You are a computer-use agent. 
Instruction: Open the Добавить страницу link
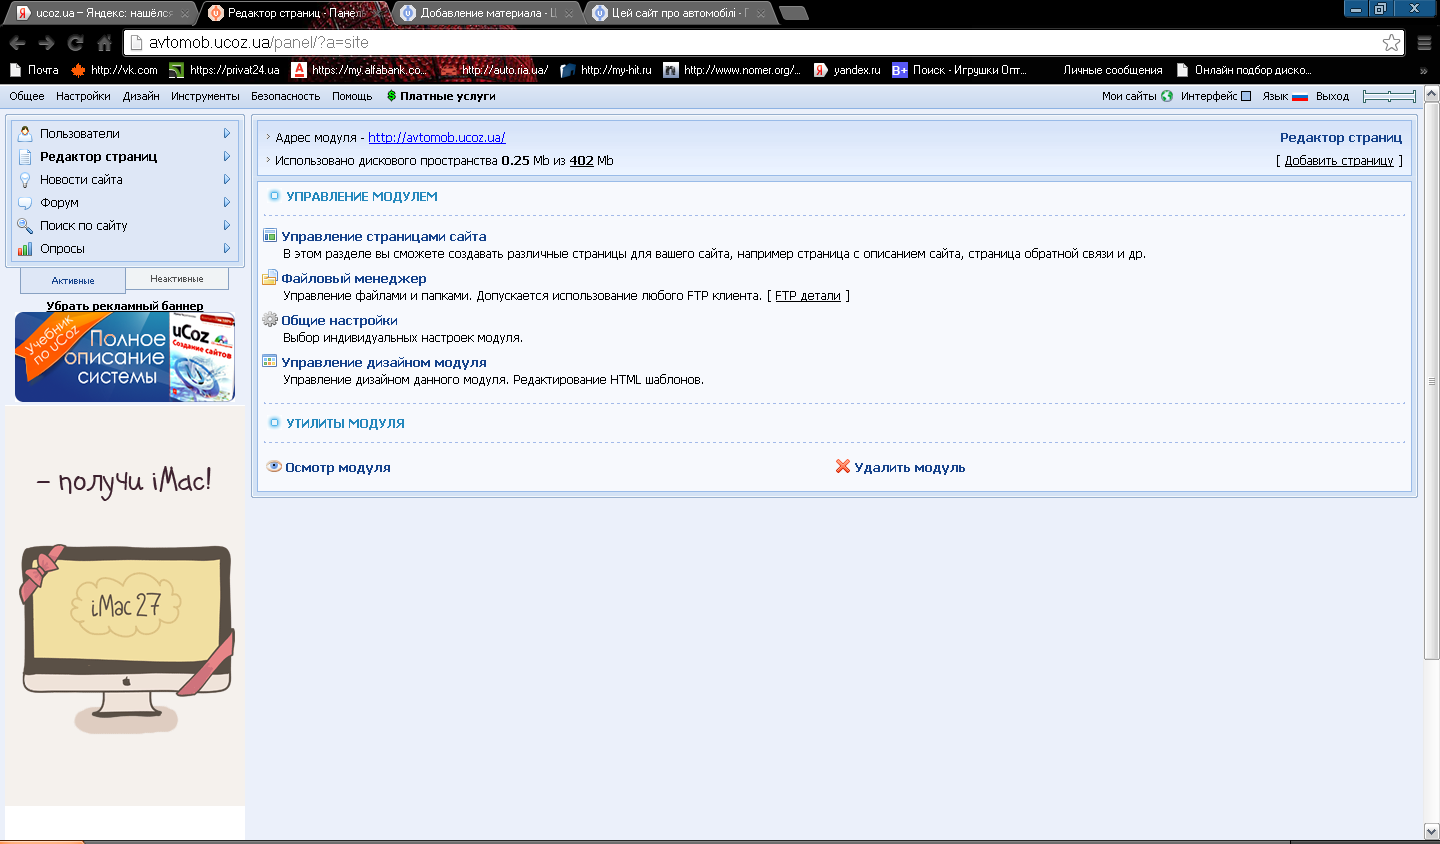click(x=1339, y=160)
